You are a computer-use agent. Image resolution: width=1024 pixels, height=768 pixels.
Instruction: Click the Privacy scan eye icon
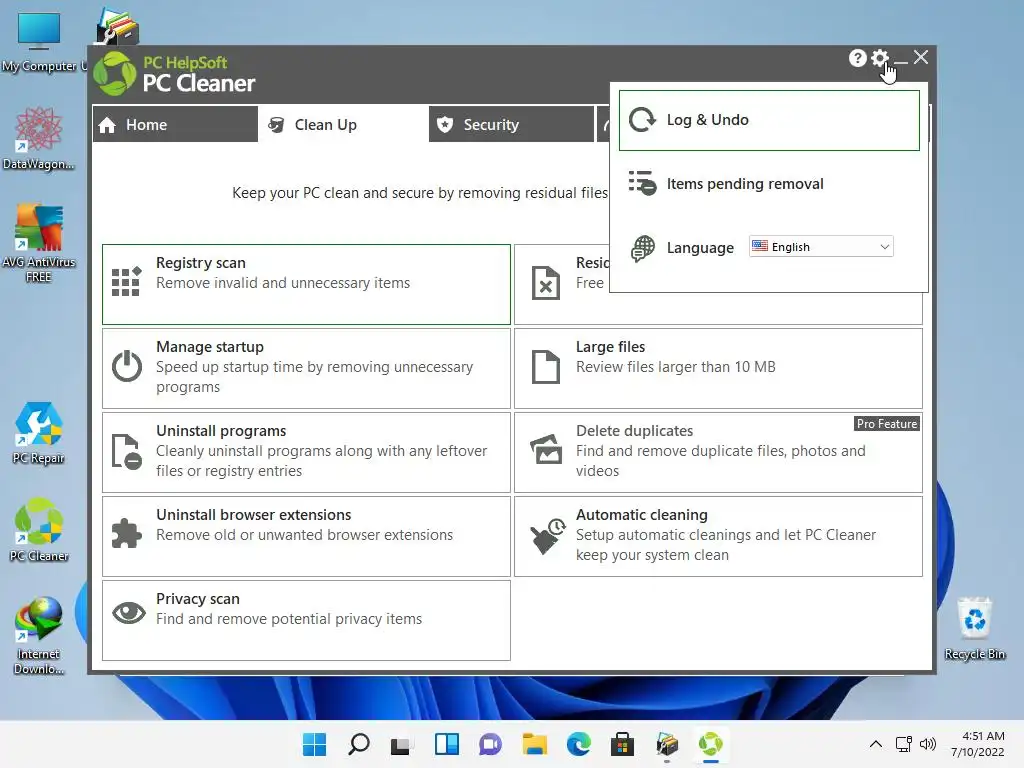(x=129, y=613)
